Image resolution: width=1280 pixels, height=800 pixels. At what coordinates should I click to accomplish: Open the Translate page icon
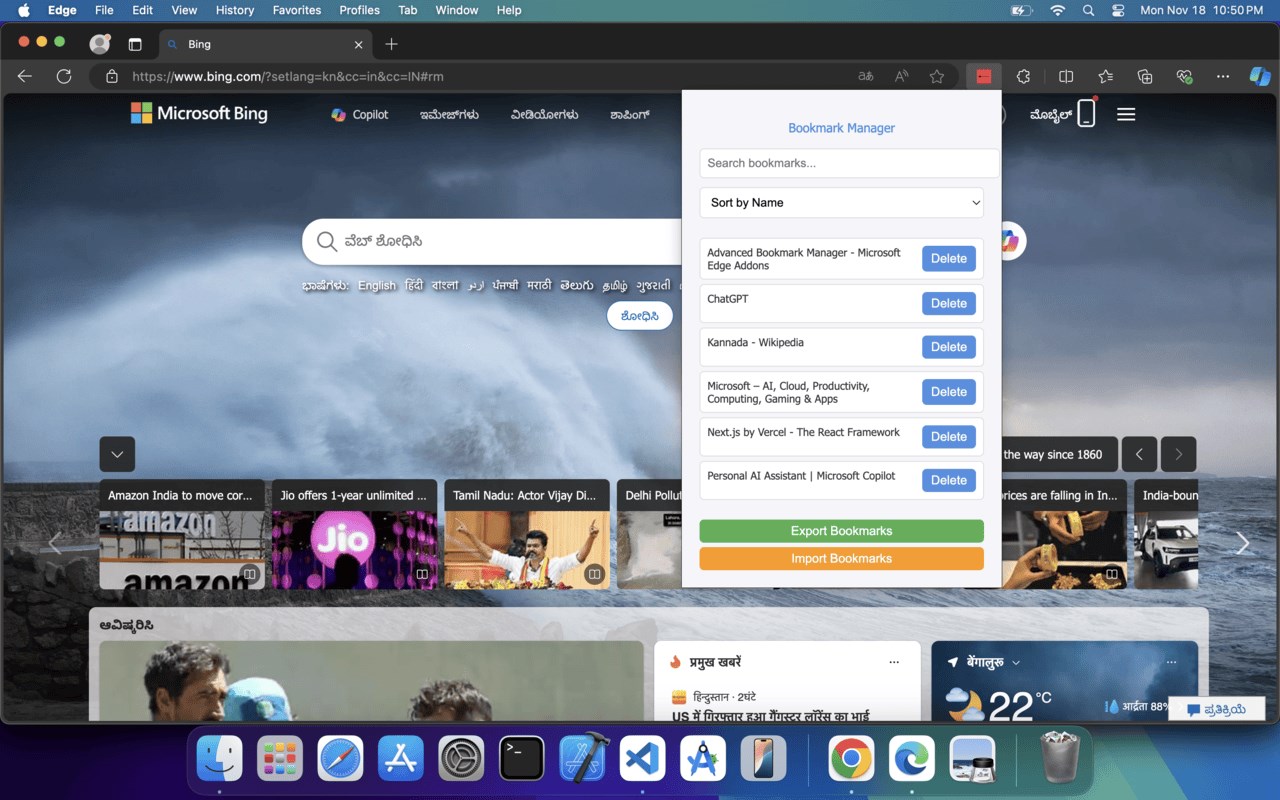(x=866, y=76)
